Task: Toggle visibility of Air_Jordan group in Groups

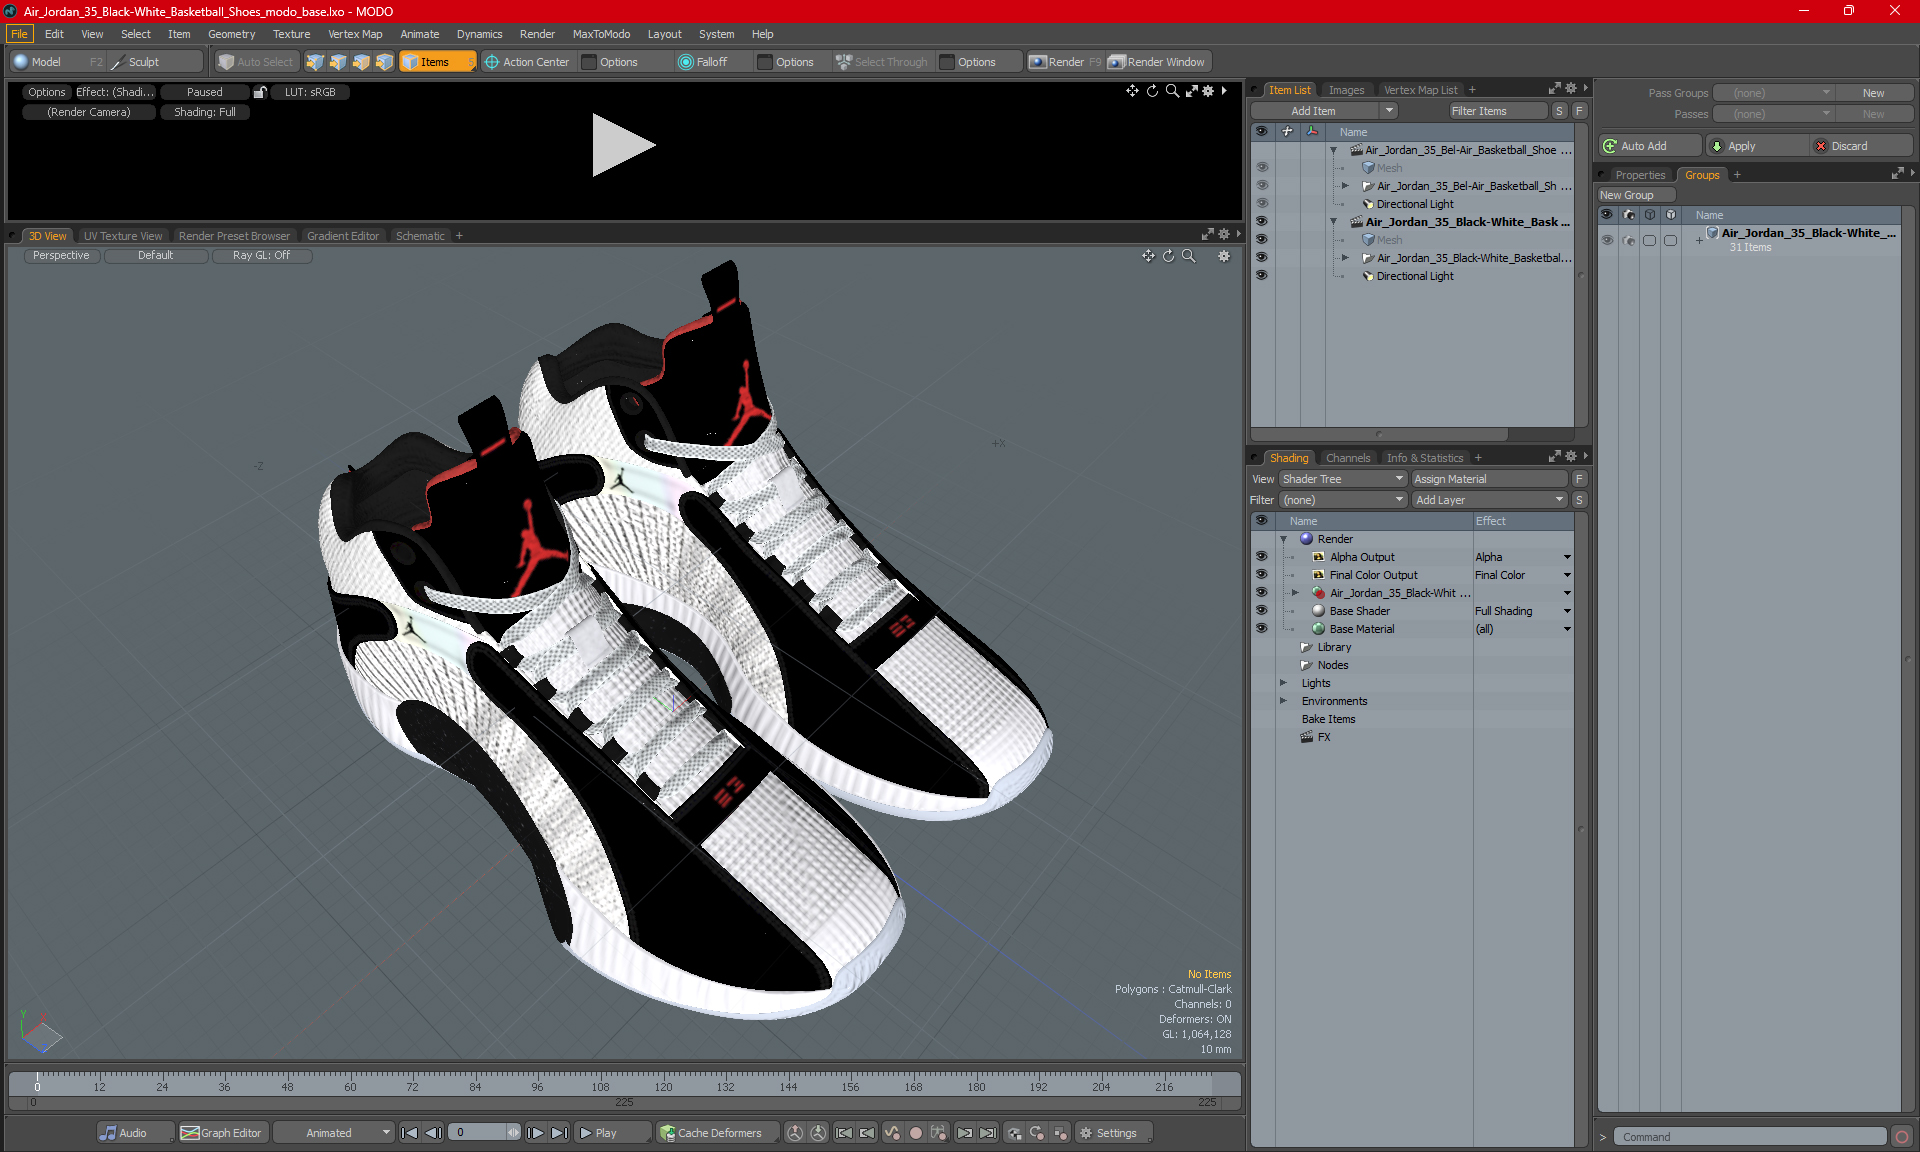Action: click(x=1607, y=240)
